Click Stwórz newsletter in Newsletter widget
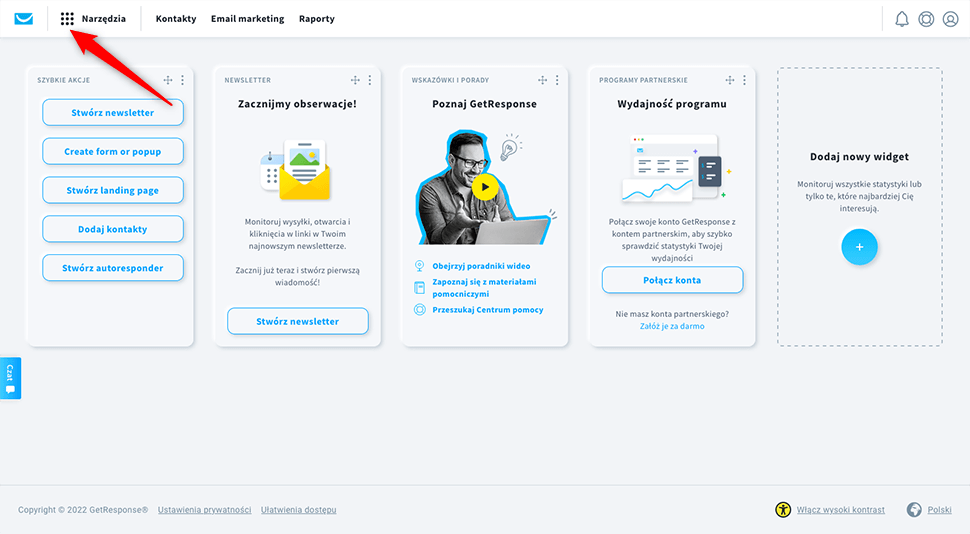The image size is (970, 534). click(x=298, y=321)
